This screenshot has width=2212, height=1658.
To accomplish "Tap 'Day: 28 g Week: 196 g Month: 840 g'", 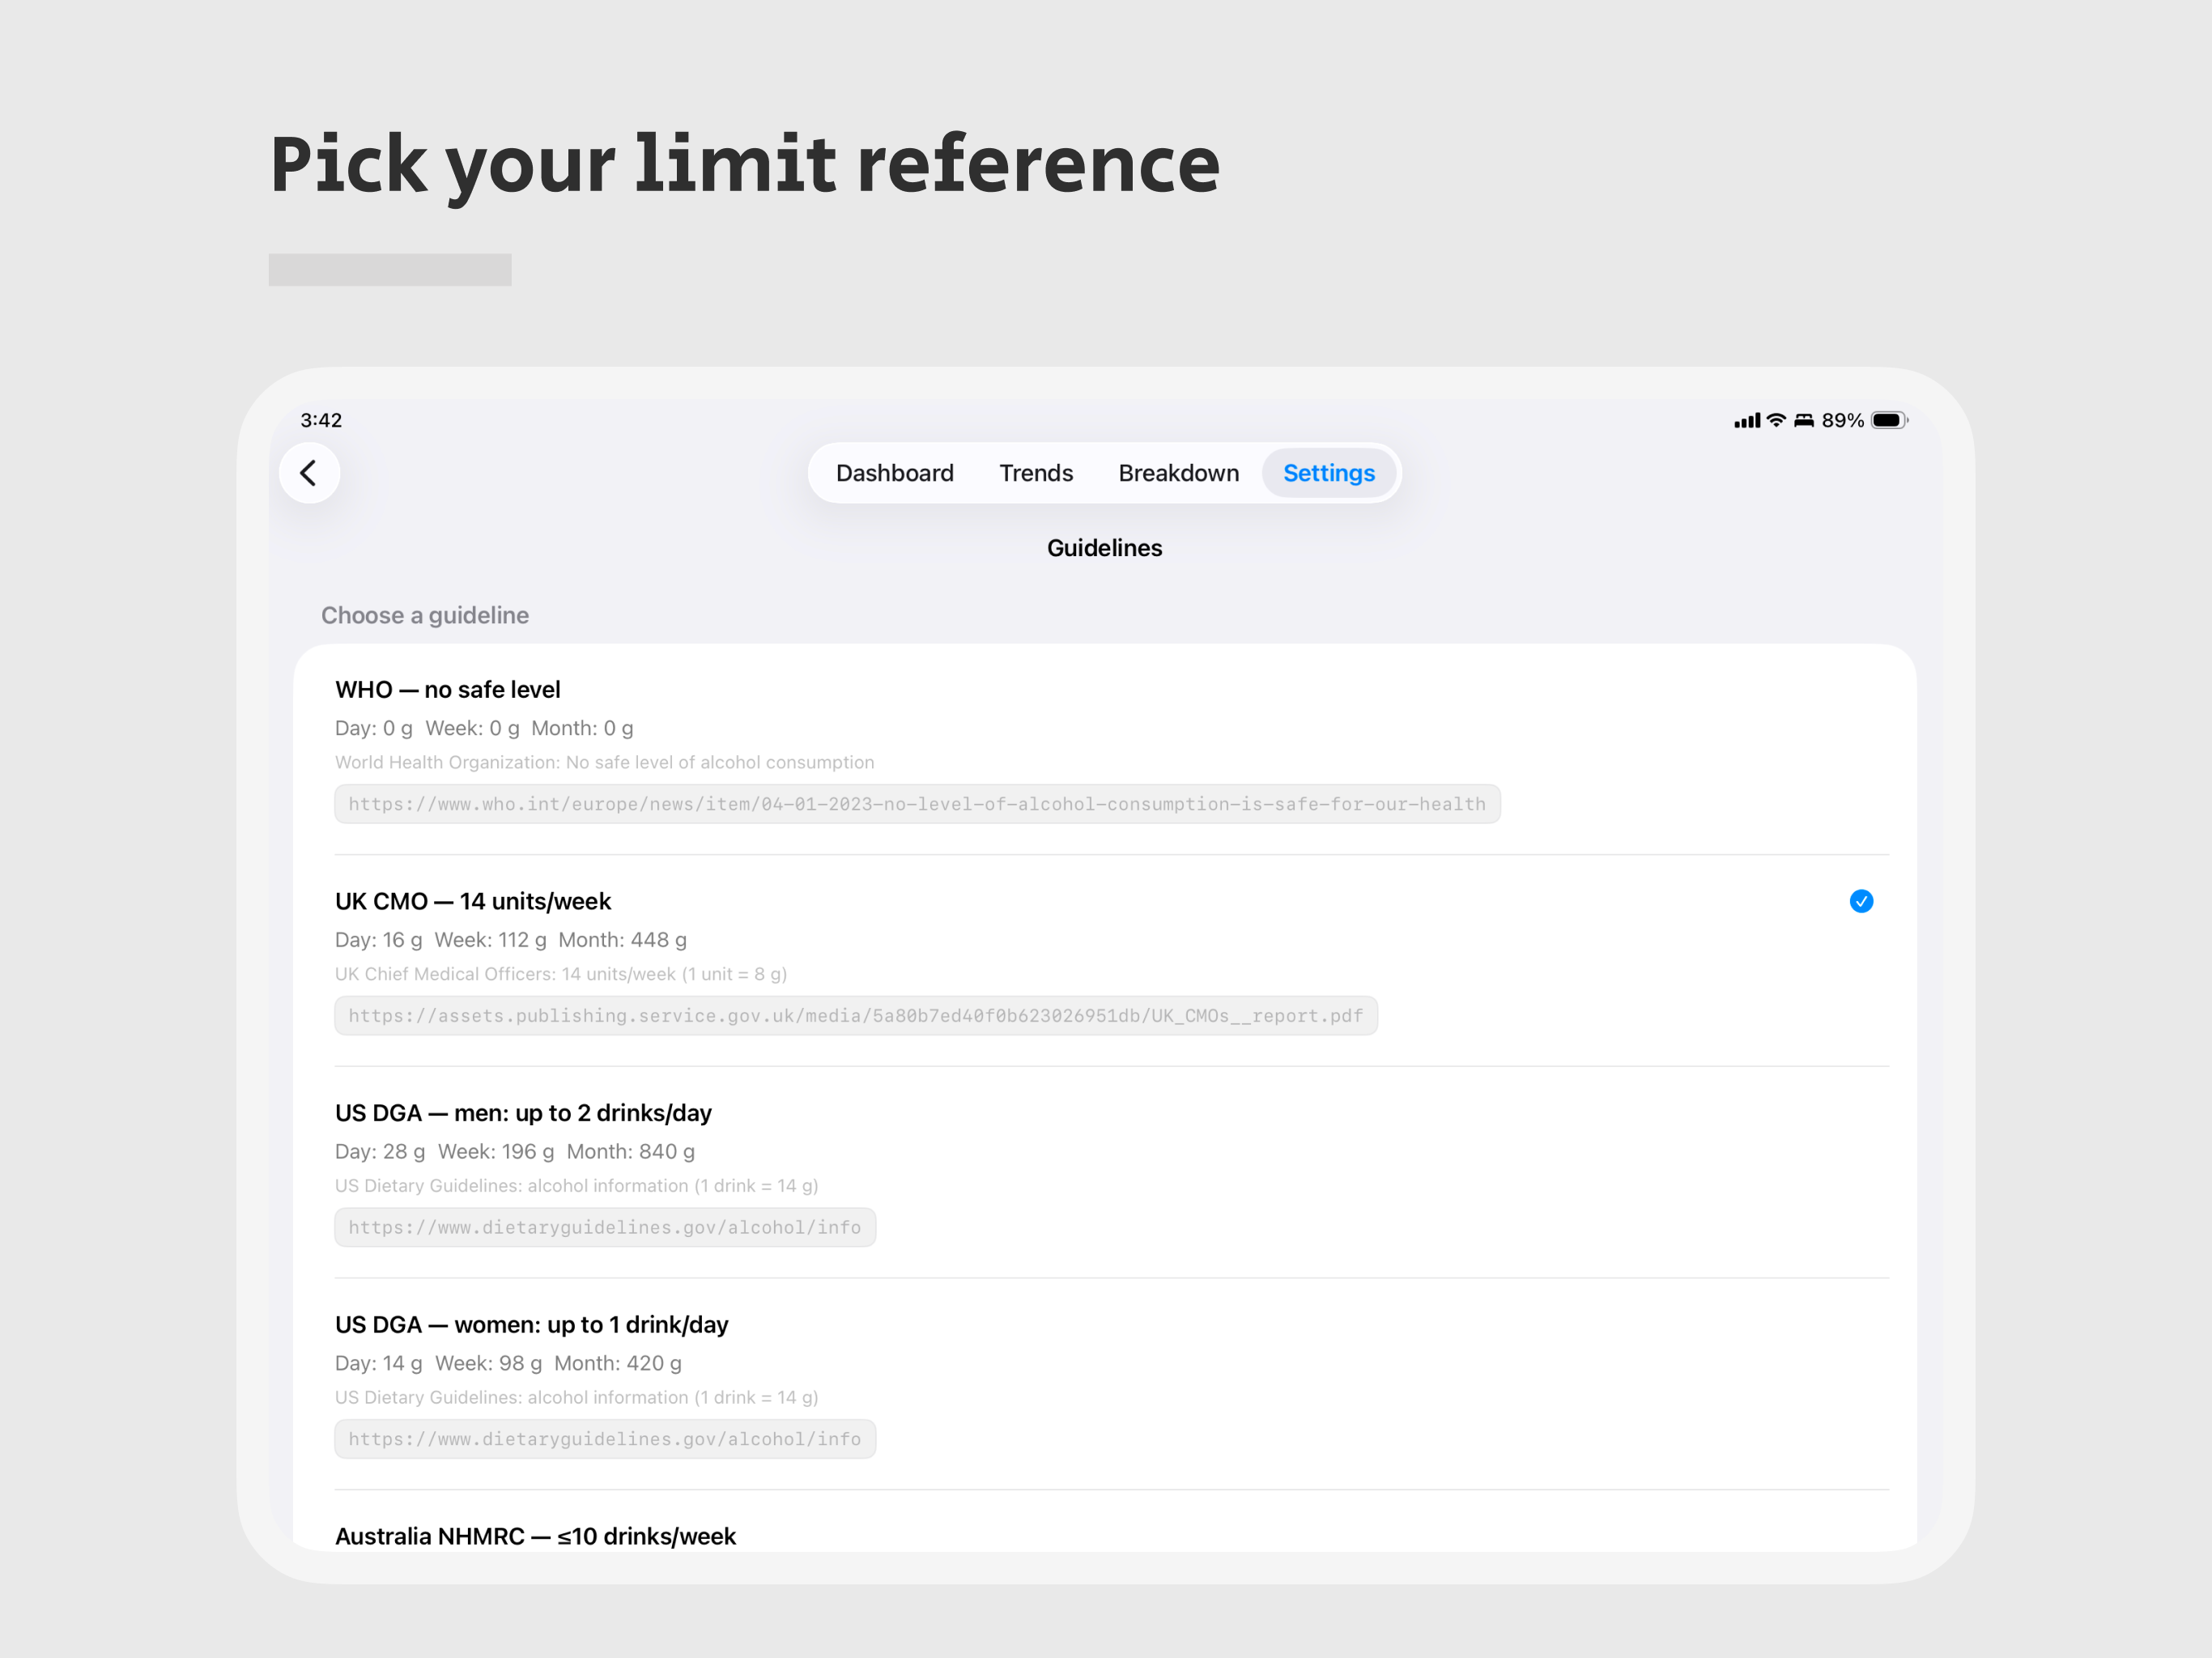I will pos(515,1152).
